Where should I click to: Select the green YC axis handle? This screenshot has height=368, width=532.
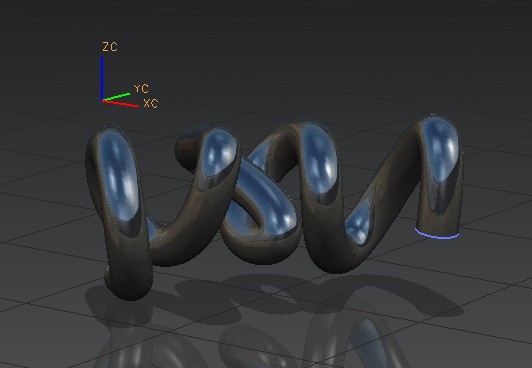(x=117, y=96)
